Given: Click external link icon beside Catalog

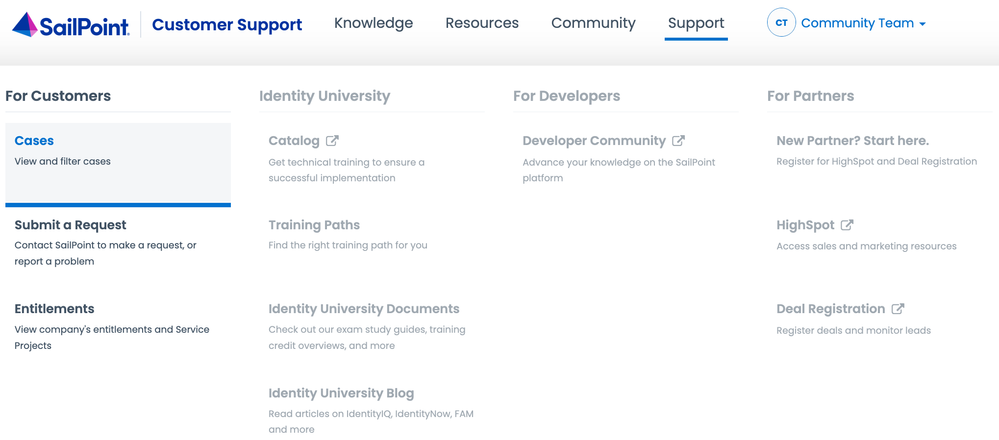Looking at the screenshot, I should (x=332, y=141).
